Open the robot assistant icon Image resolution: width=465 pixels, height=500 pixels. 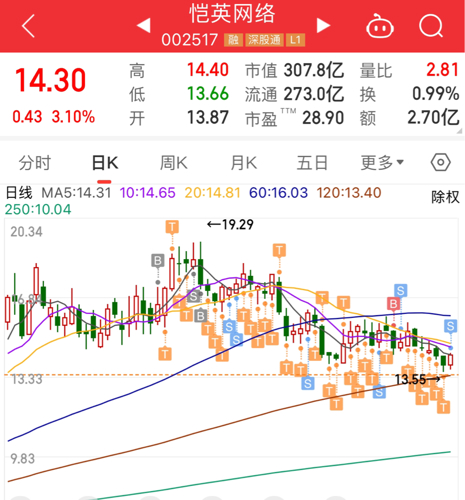click(380, 26)
